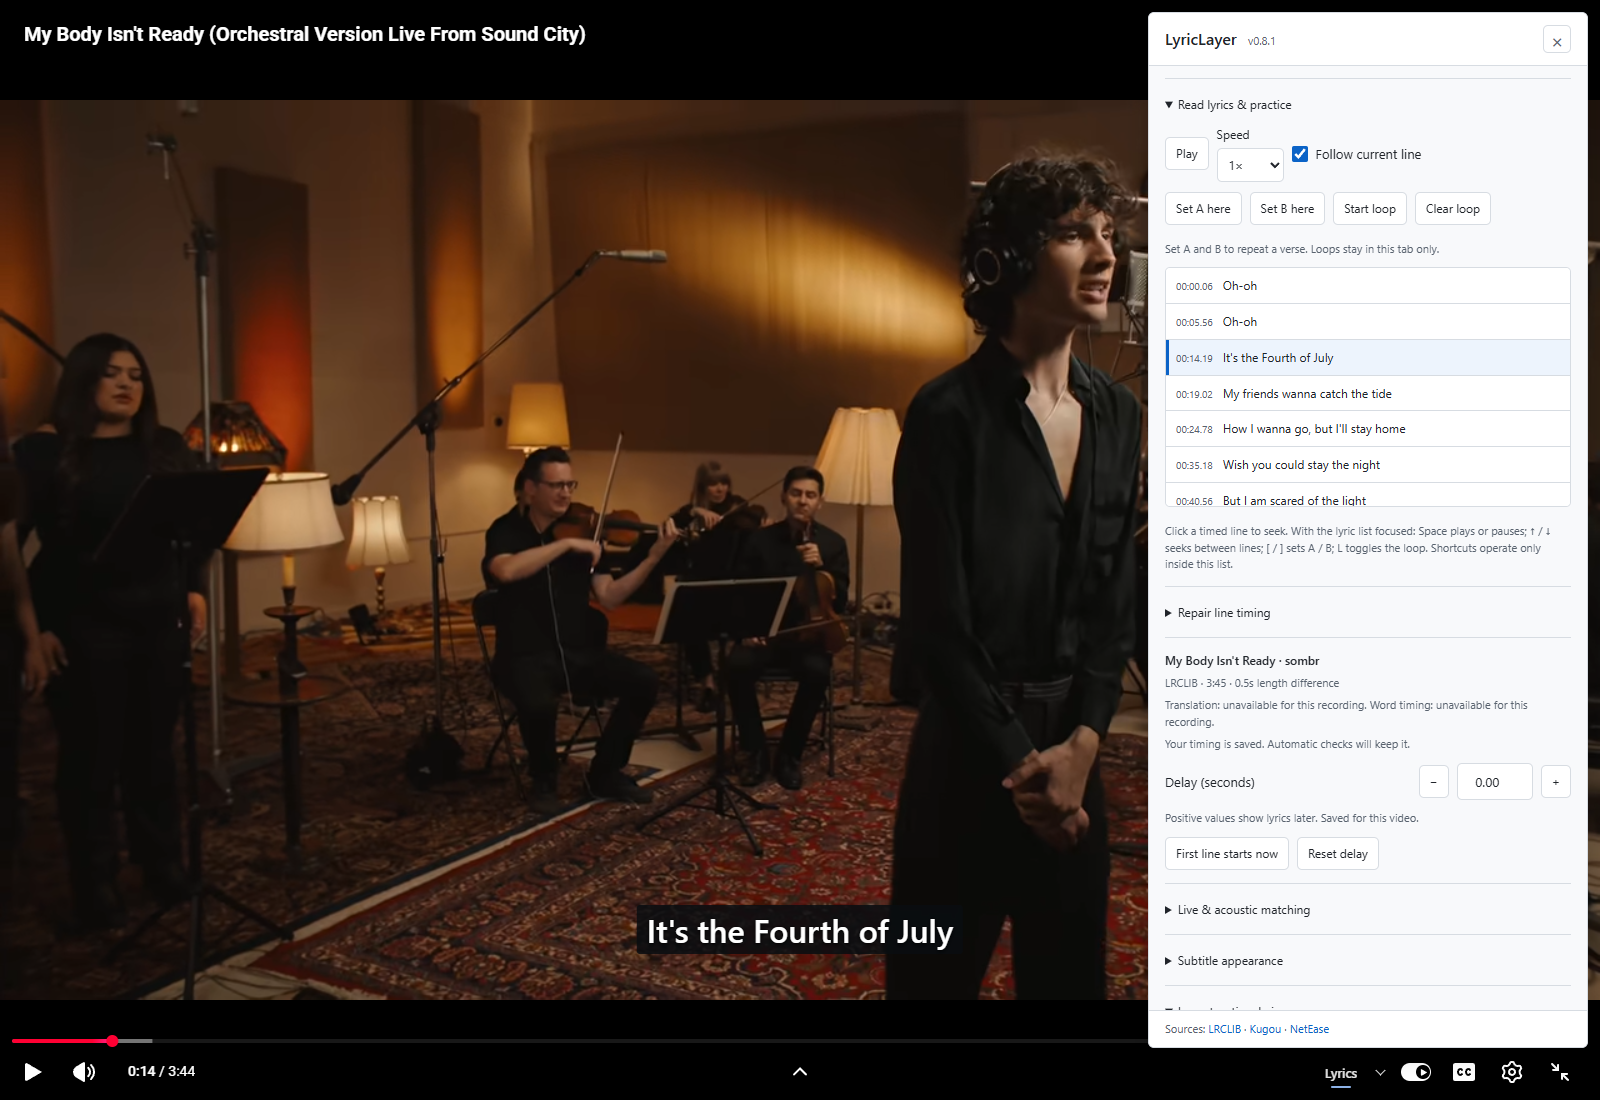Increase delay with the plus button
This screenshot has width=1600, height=1100.
1556,782
